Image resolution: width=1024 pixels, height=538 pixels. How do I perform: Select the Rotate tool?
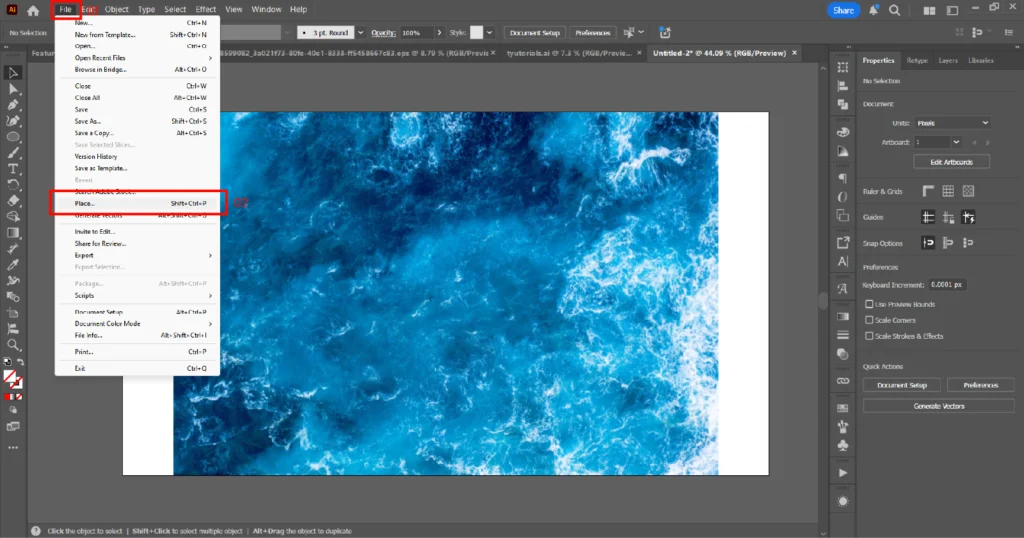point(12,185)
